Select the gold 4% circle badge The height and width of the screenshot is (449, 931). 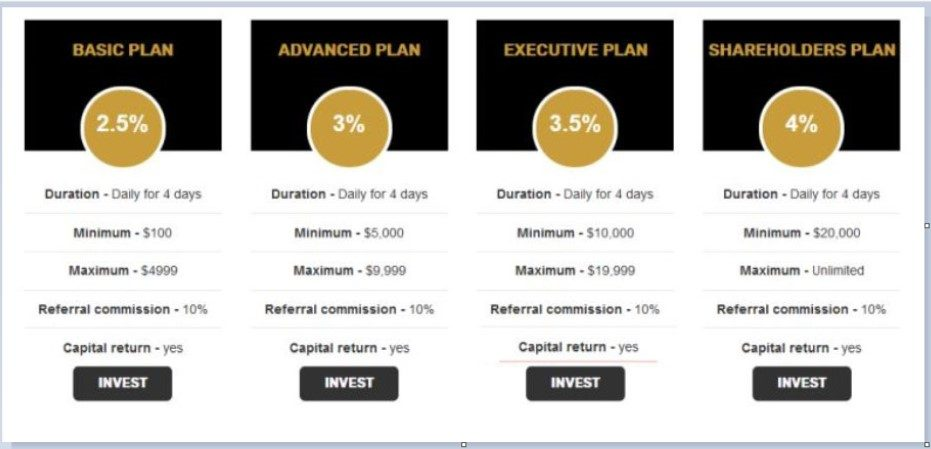point(801,125)
